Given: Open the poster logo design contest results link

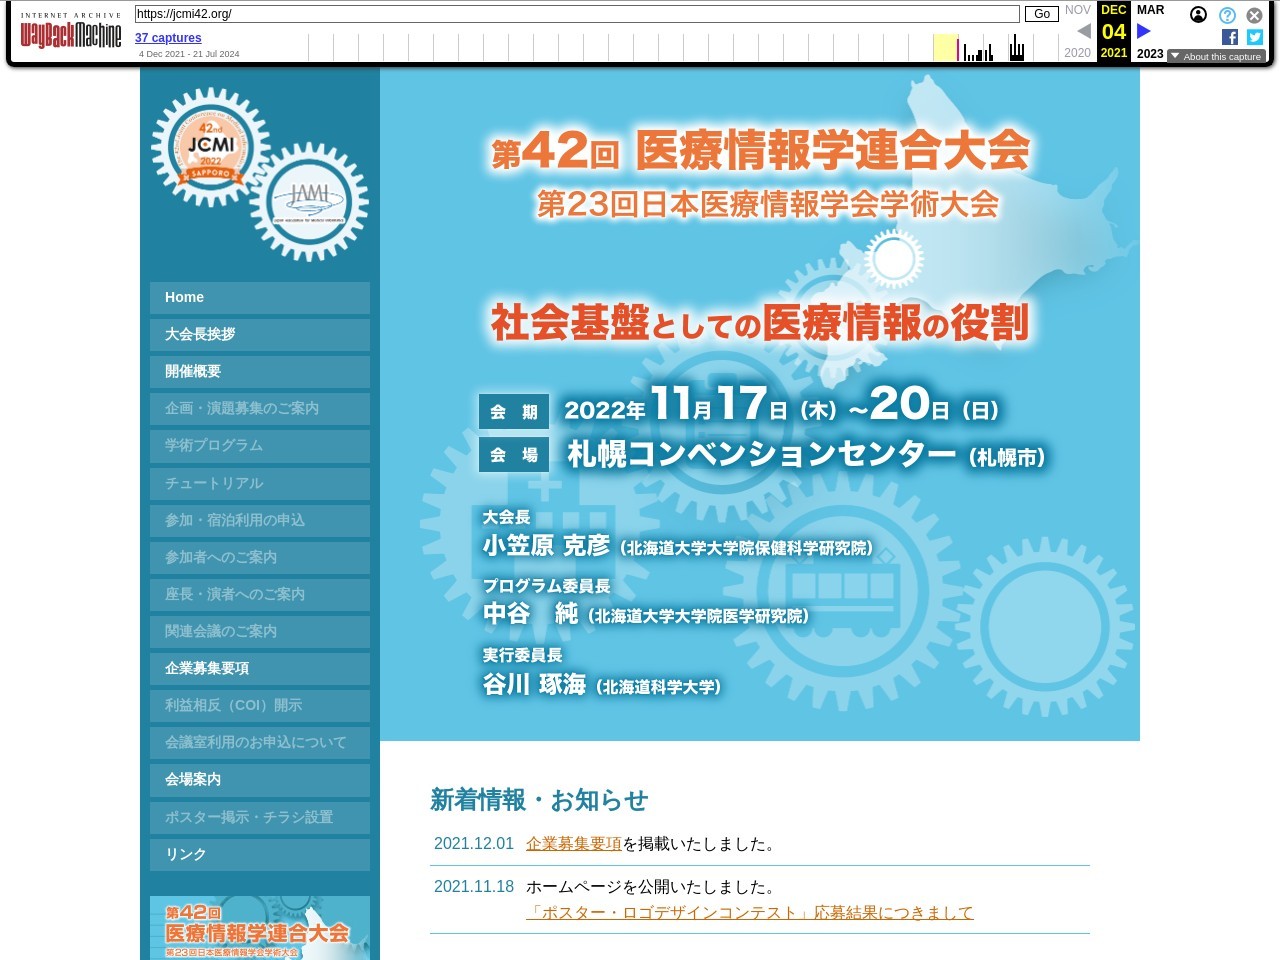Looking at the screenshot, I should (749, 913).
